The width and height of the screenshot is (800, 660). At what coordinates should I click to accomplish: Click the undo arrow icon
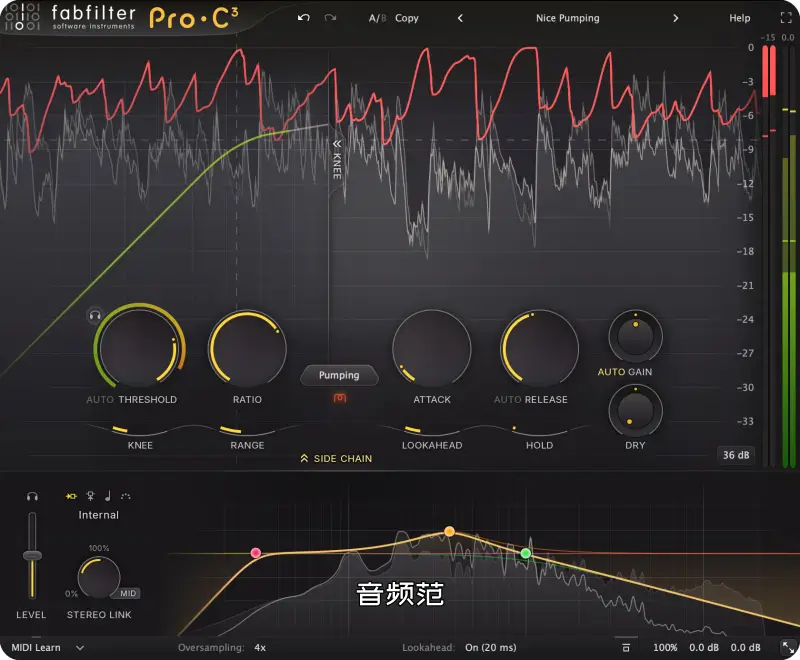(x=304, y=18)
